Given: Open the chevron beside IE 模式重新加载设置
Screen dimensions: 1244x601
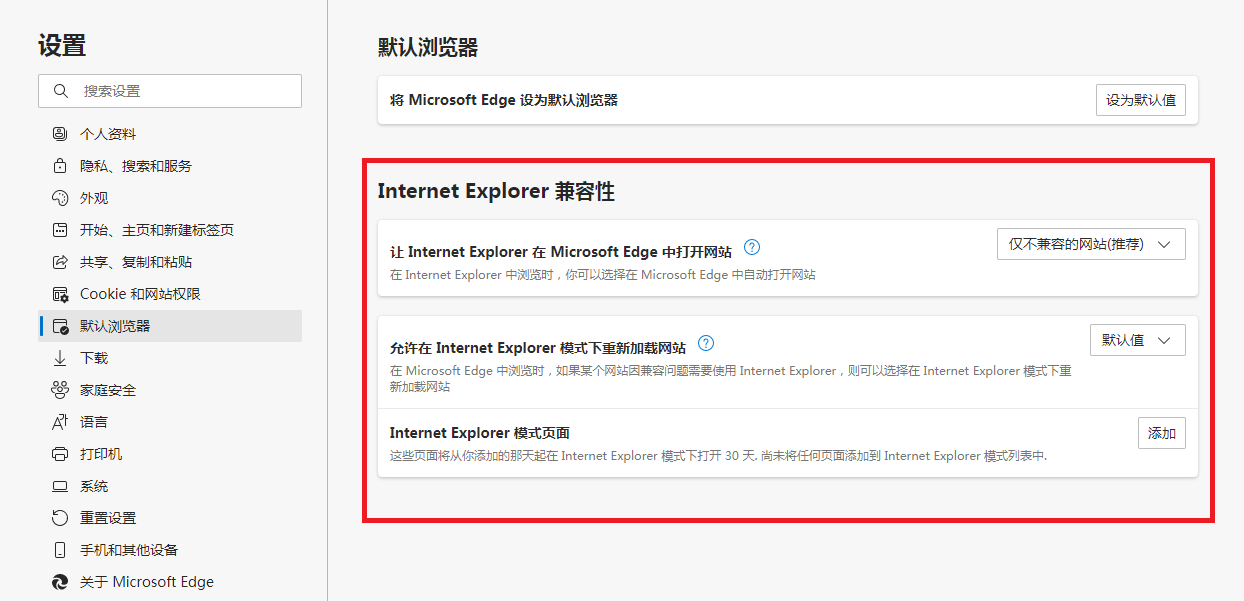Looking at the screenshot, I should coord(1163,339).
